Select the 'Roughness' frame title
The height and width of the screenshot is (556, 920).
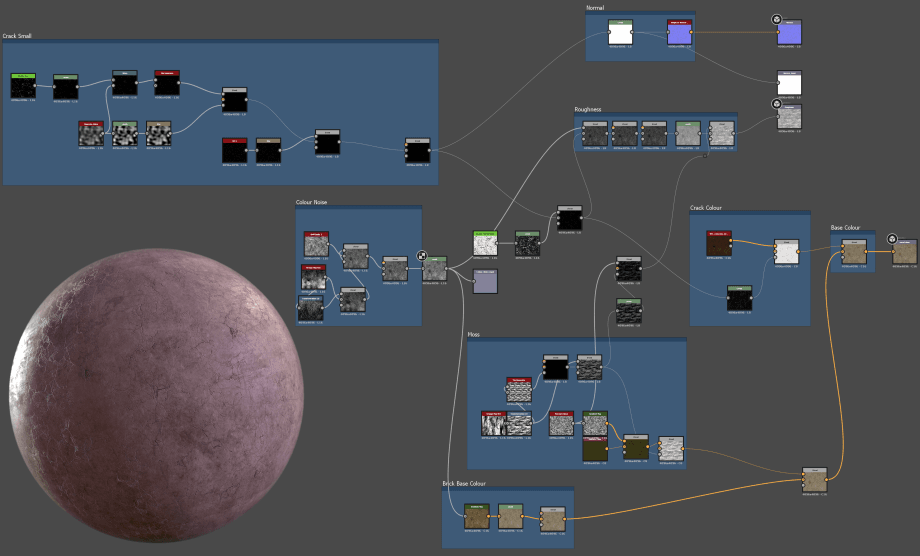coord(588,109)
